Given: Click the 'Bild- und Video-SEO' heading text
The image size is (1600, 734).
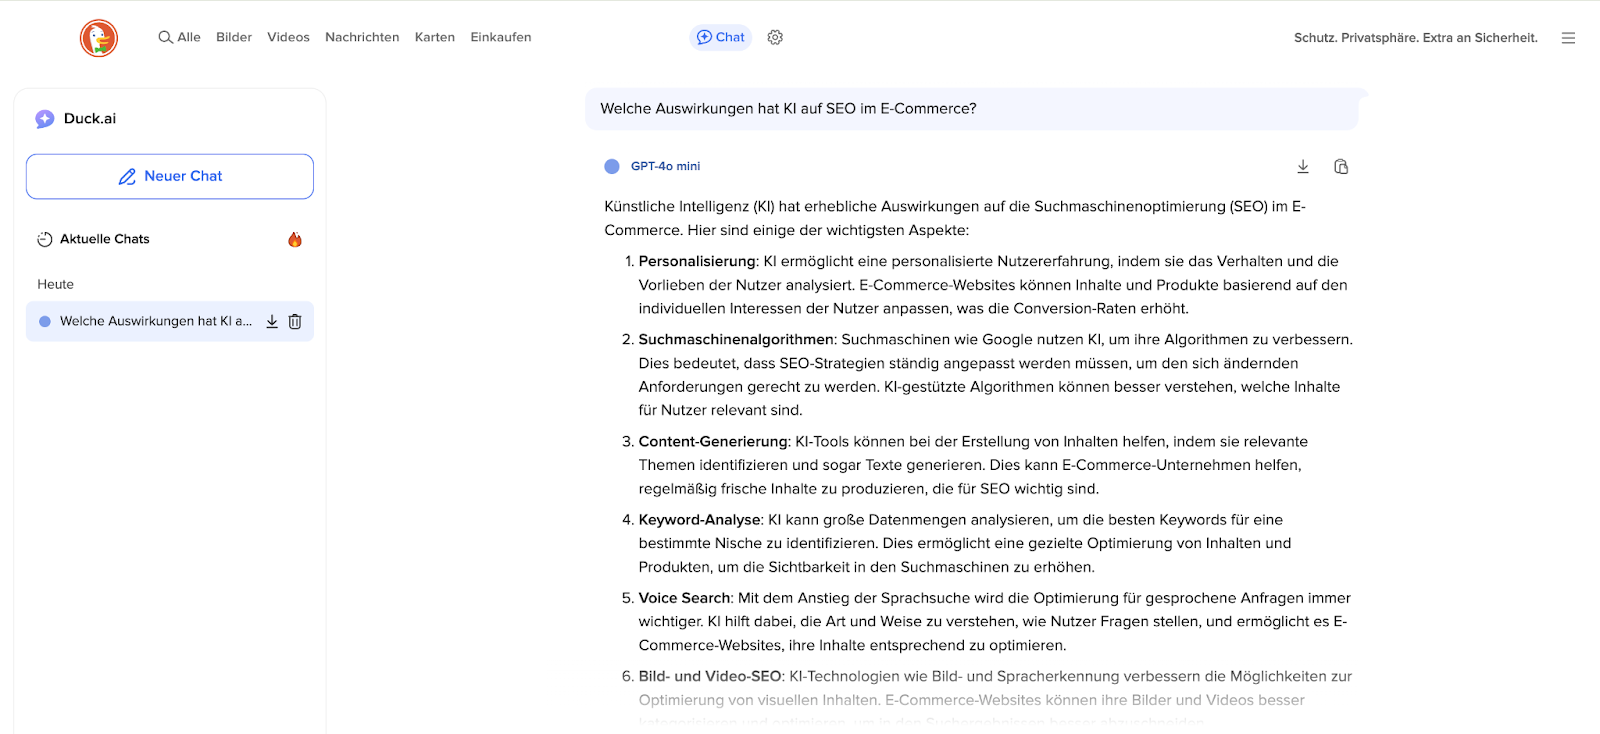Looking at the screenshot, I should pos(710,676).
